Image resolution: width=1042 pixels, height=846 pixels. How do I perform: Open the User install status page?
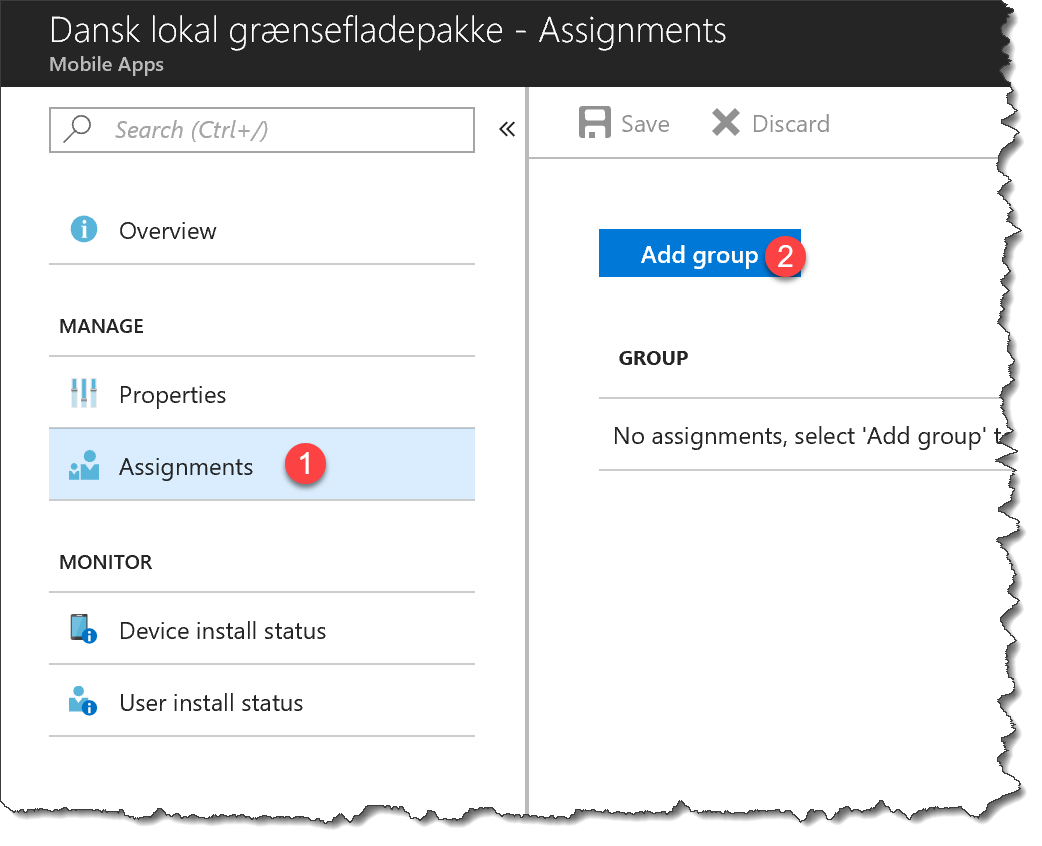(x=211, y=702)
